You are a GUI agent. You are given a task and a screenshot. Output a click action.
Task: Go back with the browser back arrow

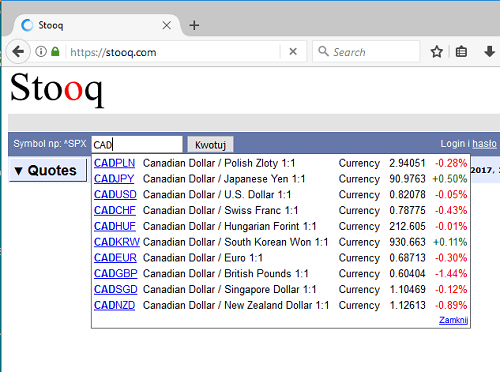[x=18, y=52]
